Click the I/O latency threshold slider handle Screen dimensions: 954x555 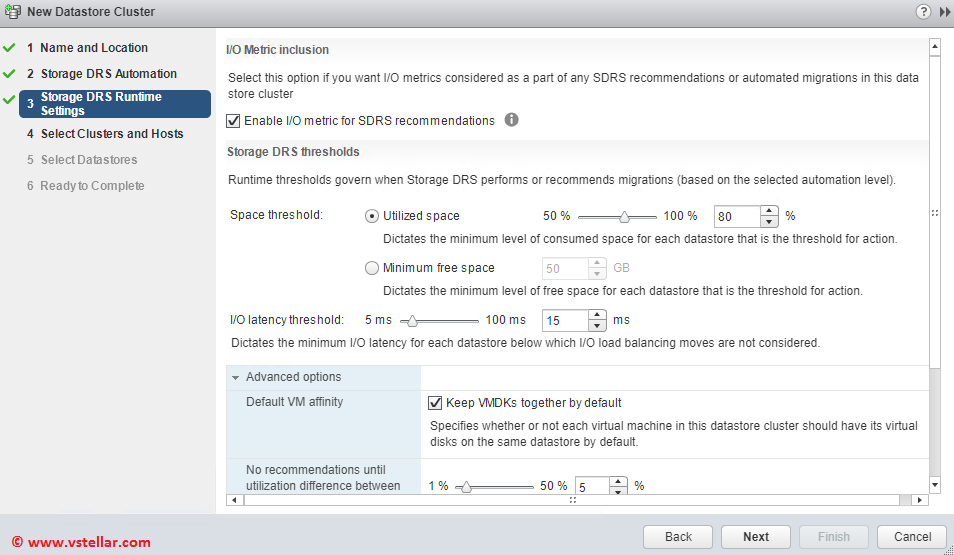pos(413,321)
